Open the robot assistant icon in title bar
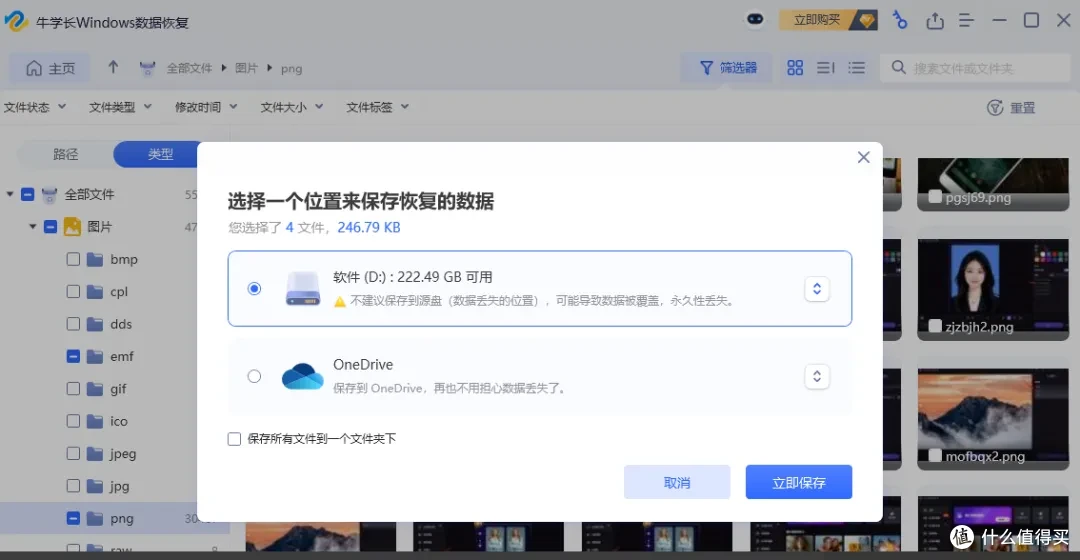 (x=755, y=19)
